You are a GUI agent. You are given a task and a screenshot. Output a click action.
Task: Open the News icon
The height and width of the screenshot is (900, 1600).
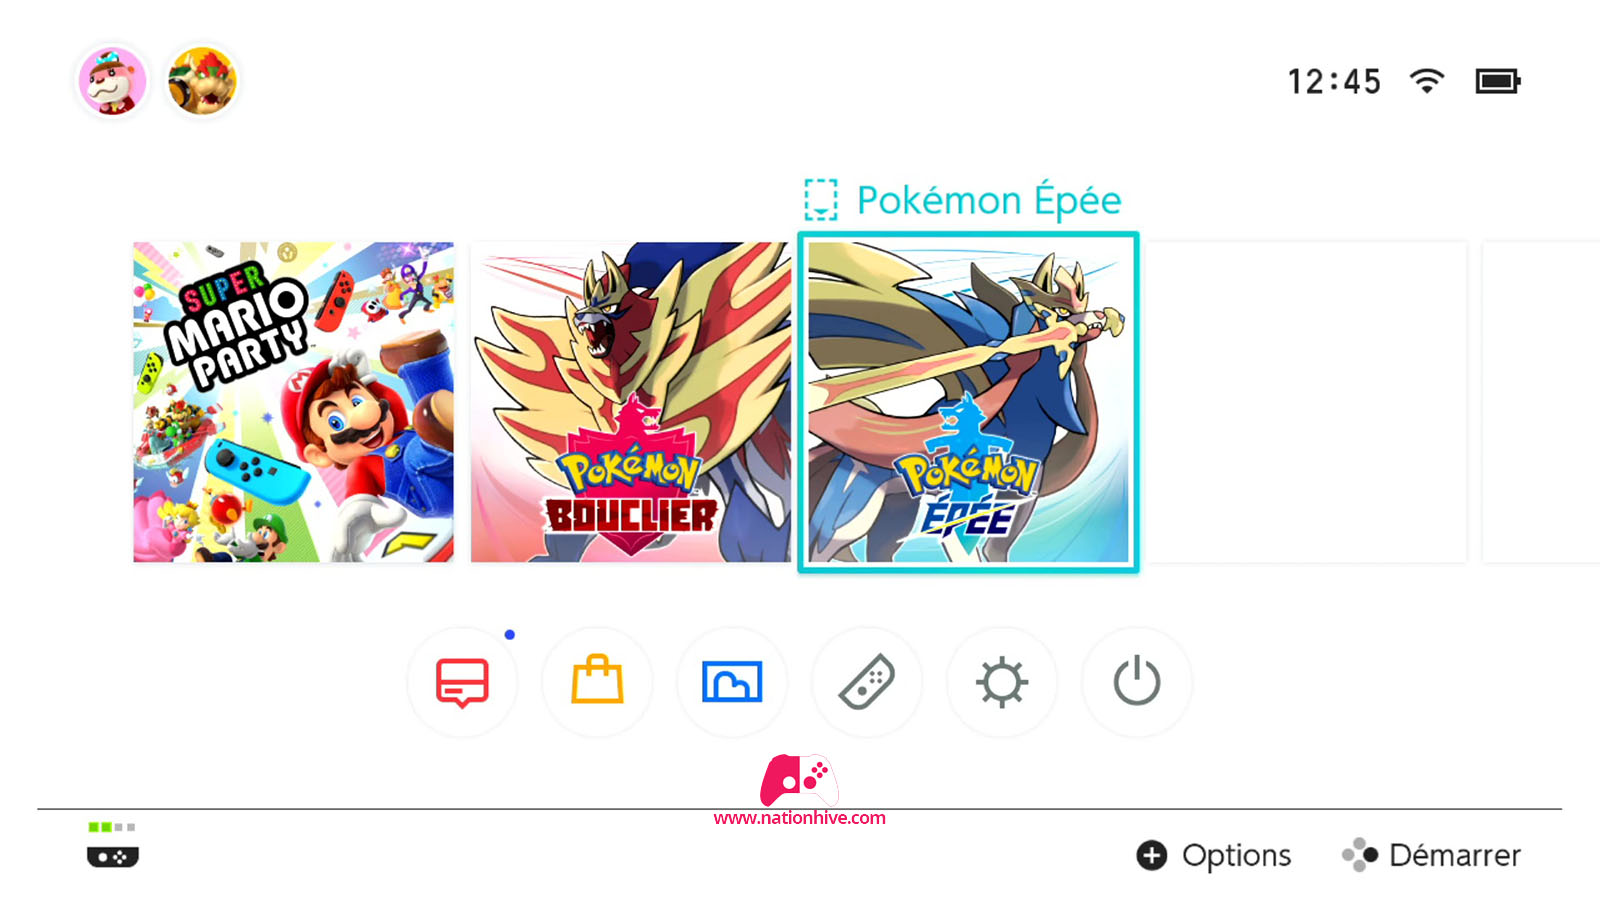click(462, 683)
